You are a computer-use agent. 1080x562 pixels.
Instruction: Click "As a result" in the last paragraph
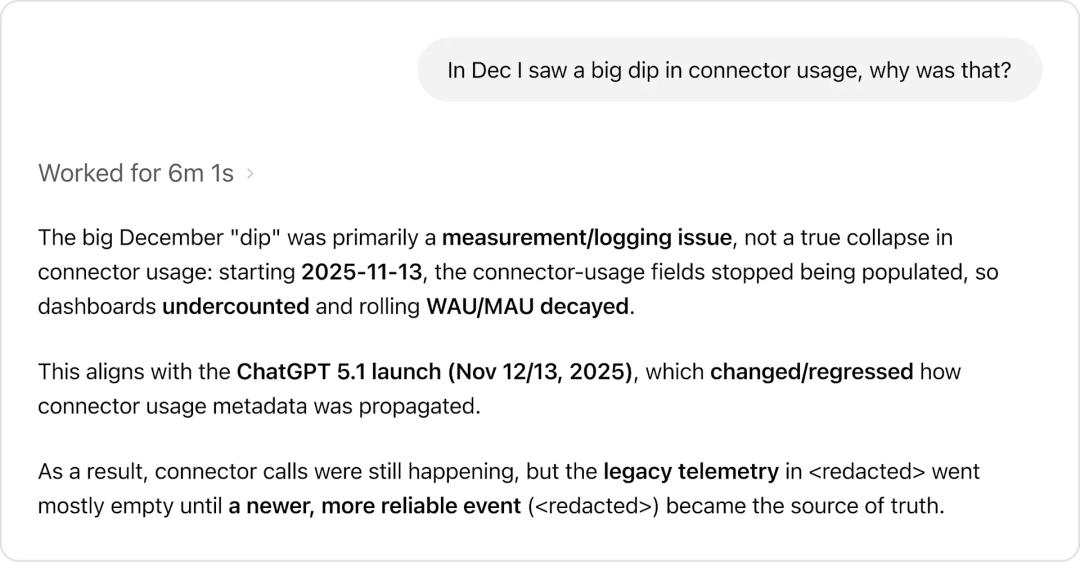pos(90,471)
